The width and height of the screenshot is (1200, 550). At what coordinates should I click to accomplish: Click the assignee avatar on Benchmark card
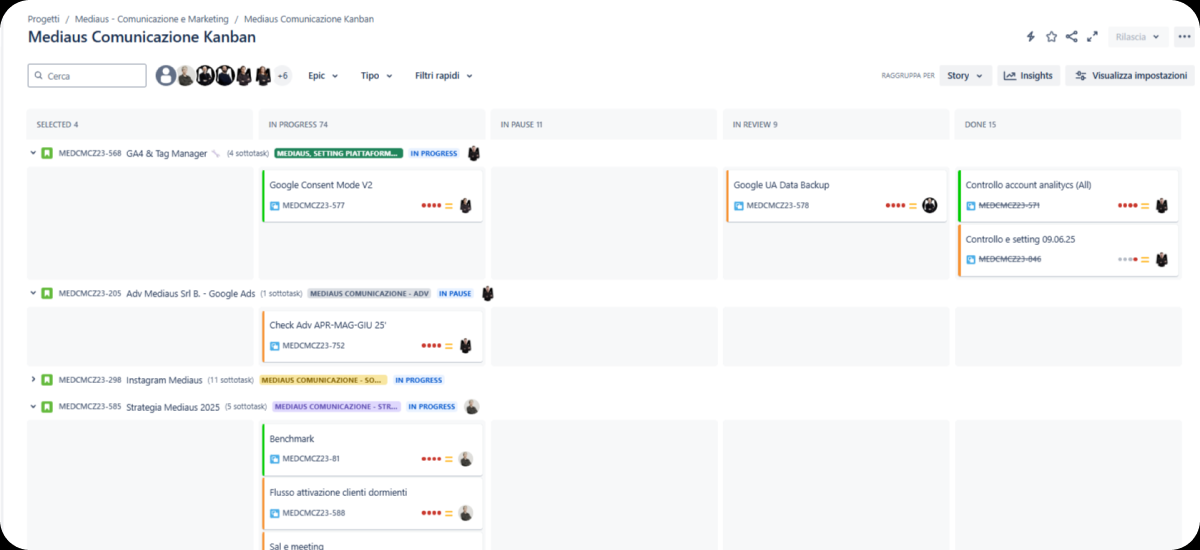[465, 459]
